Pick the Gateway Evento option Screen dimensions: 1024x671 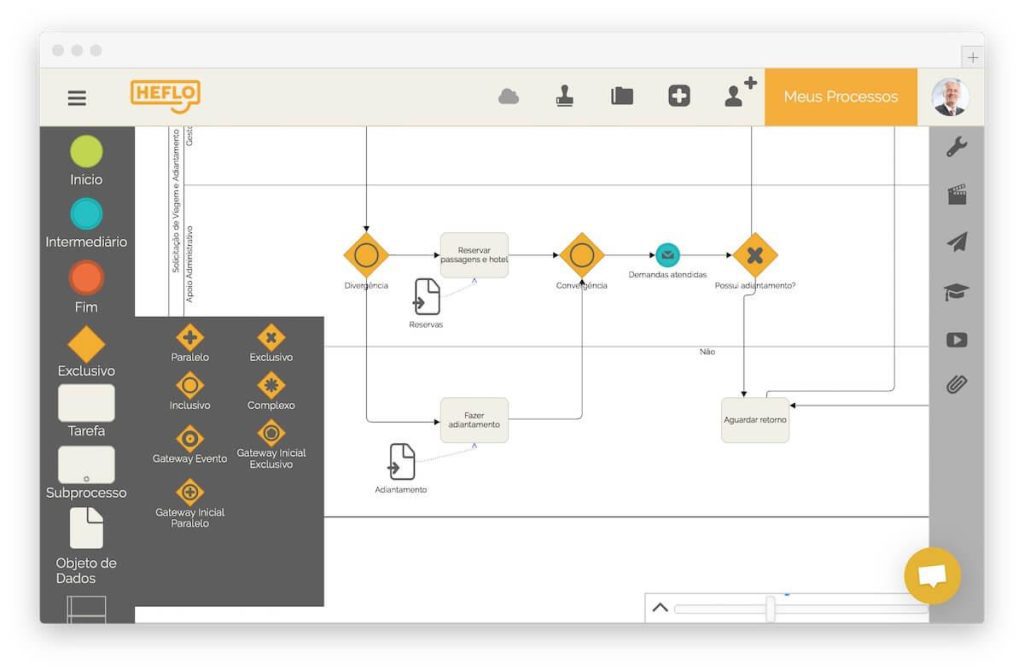tap(189, 439)
